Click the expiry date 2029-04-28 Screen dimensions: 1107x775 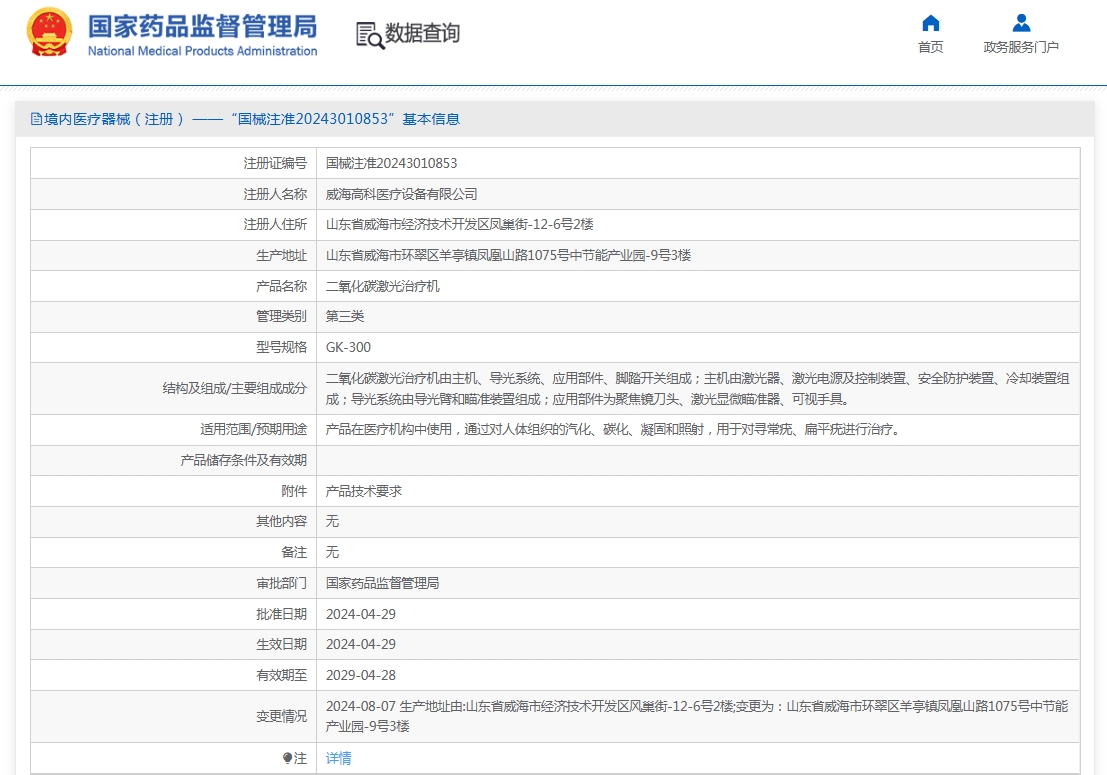[x=361, y=675]
